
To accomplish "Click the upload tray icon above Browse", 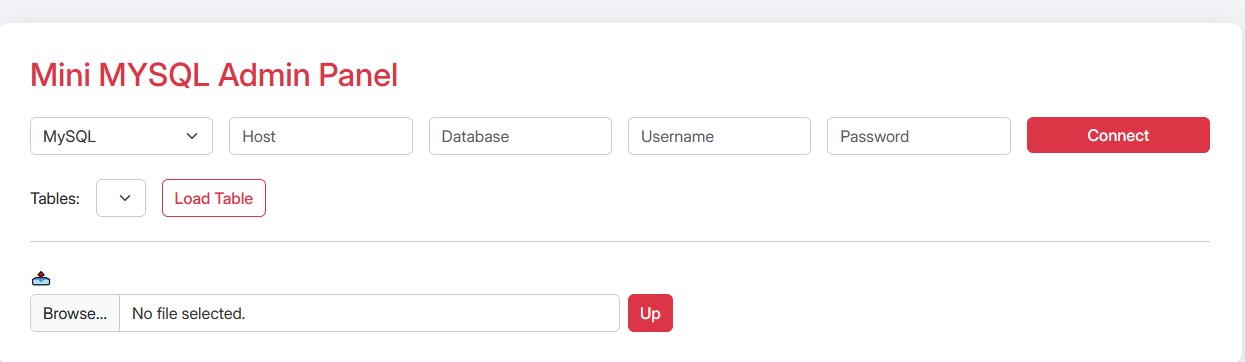I will 41,278.
